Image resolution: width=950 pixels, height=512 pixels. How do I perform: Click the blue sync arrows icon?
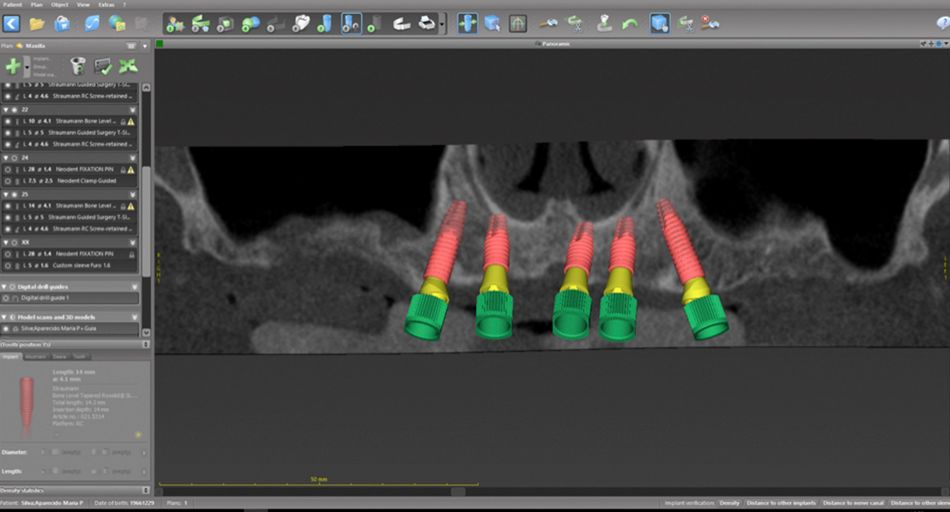91,24
